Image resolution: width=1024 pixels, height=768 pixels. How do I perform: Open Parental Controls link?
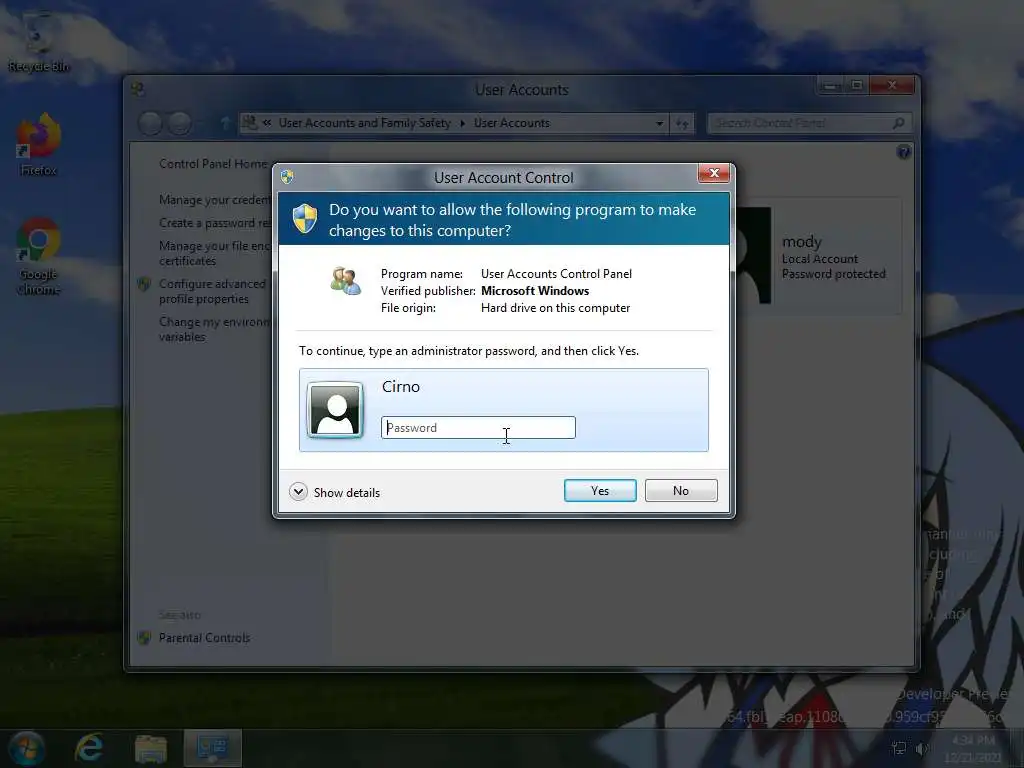(x=204, y=638)
